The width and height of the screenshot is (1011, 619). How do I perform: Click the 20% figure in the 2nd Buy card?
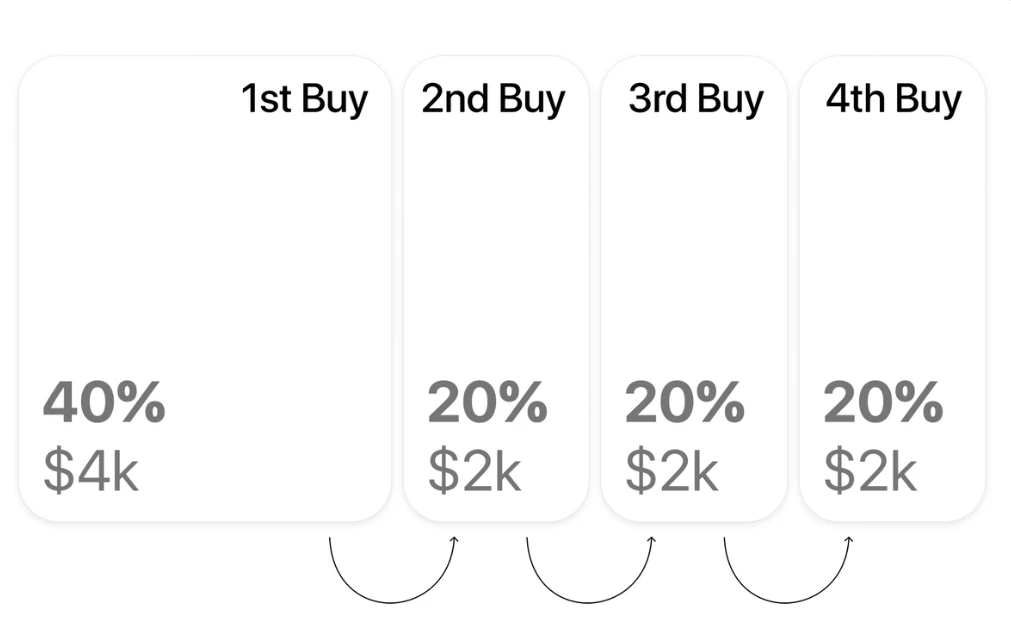[x=487, y=402]
